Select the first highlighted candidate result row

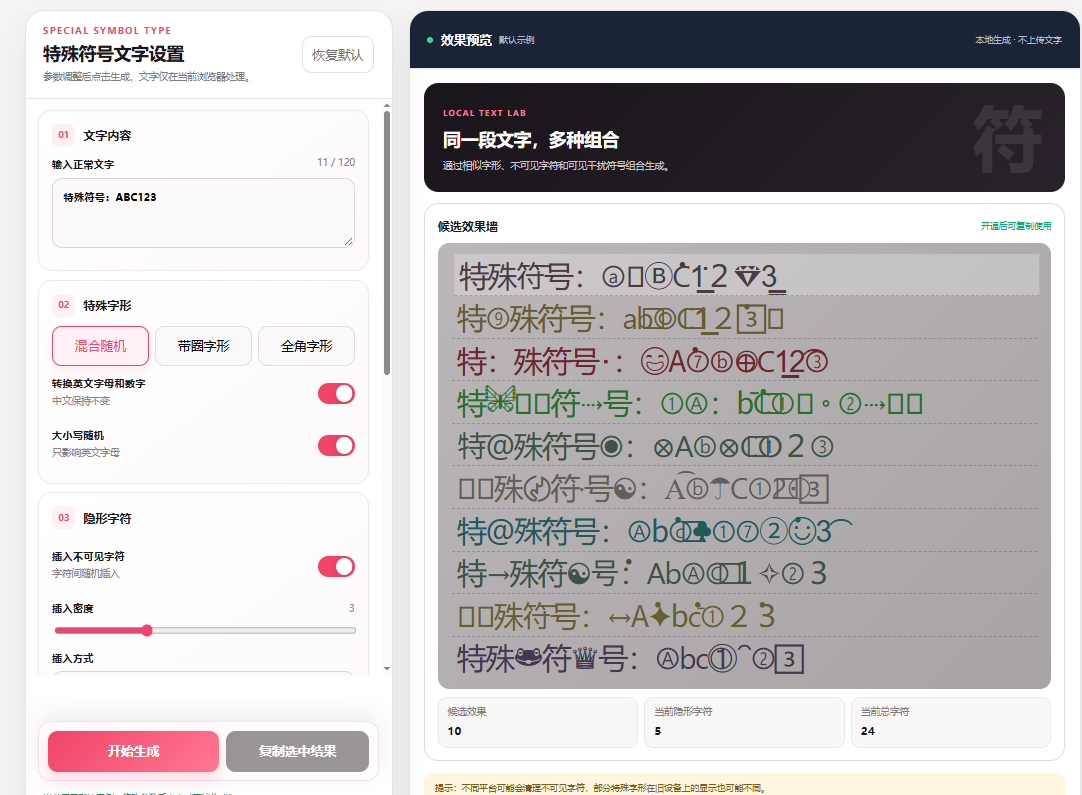(x=745, y=275)
